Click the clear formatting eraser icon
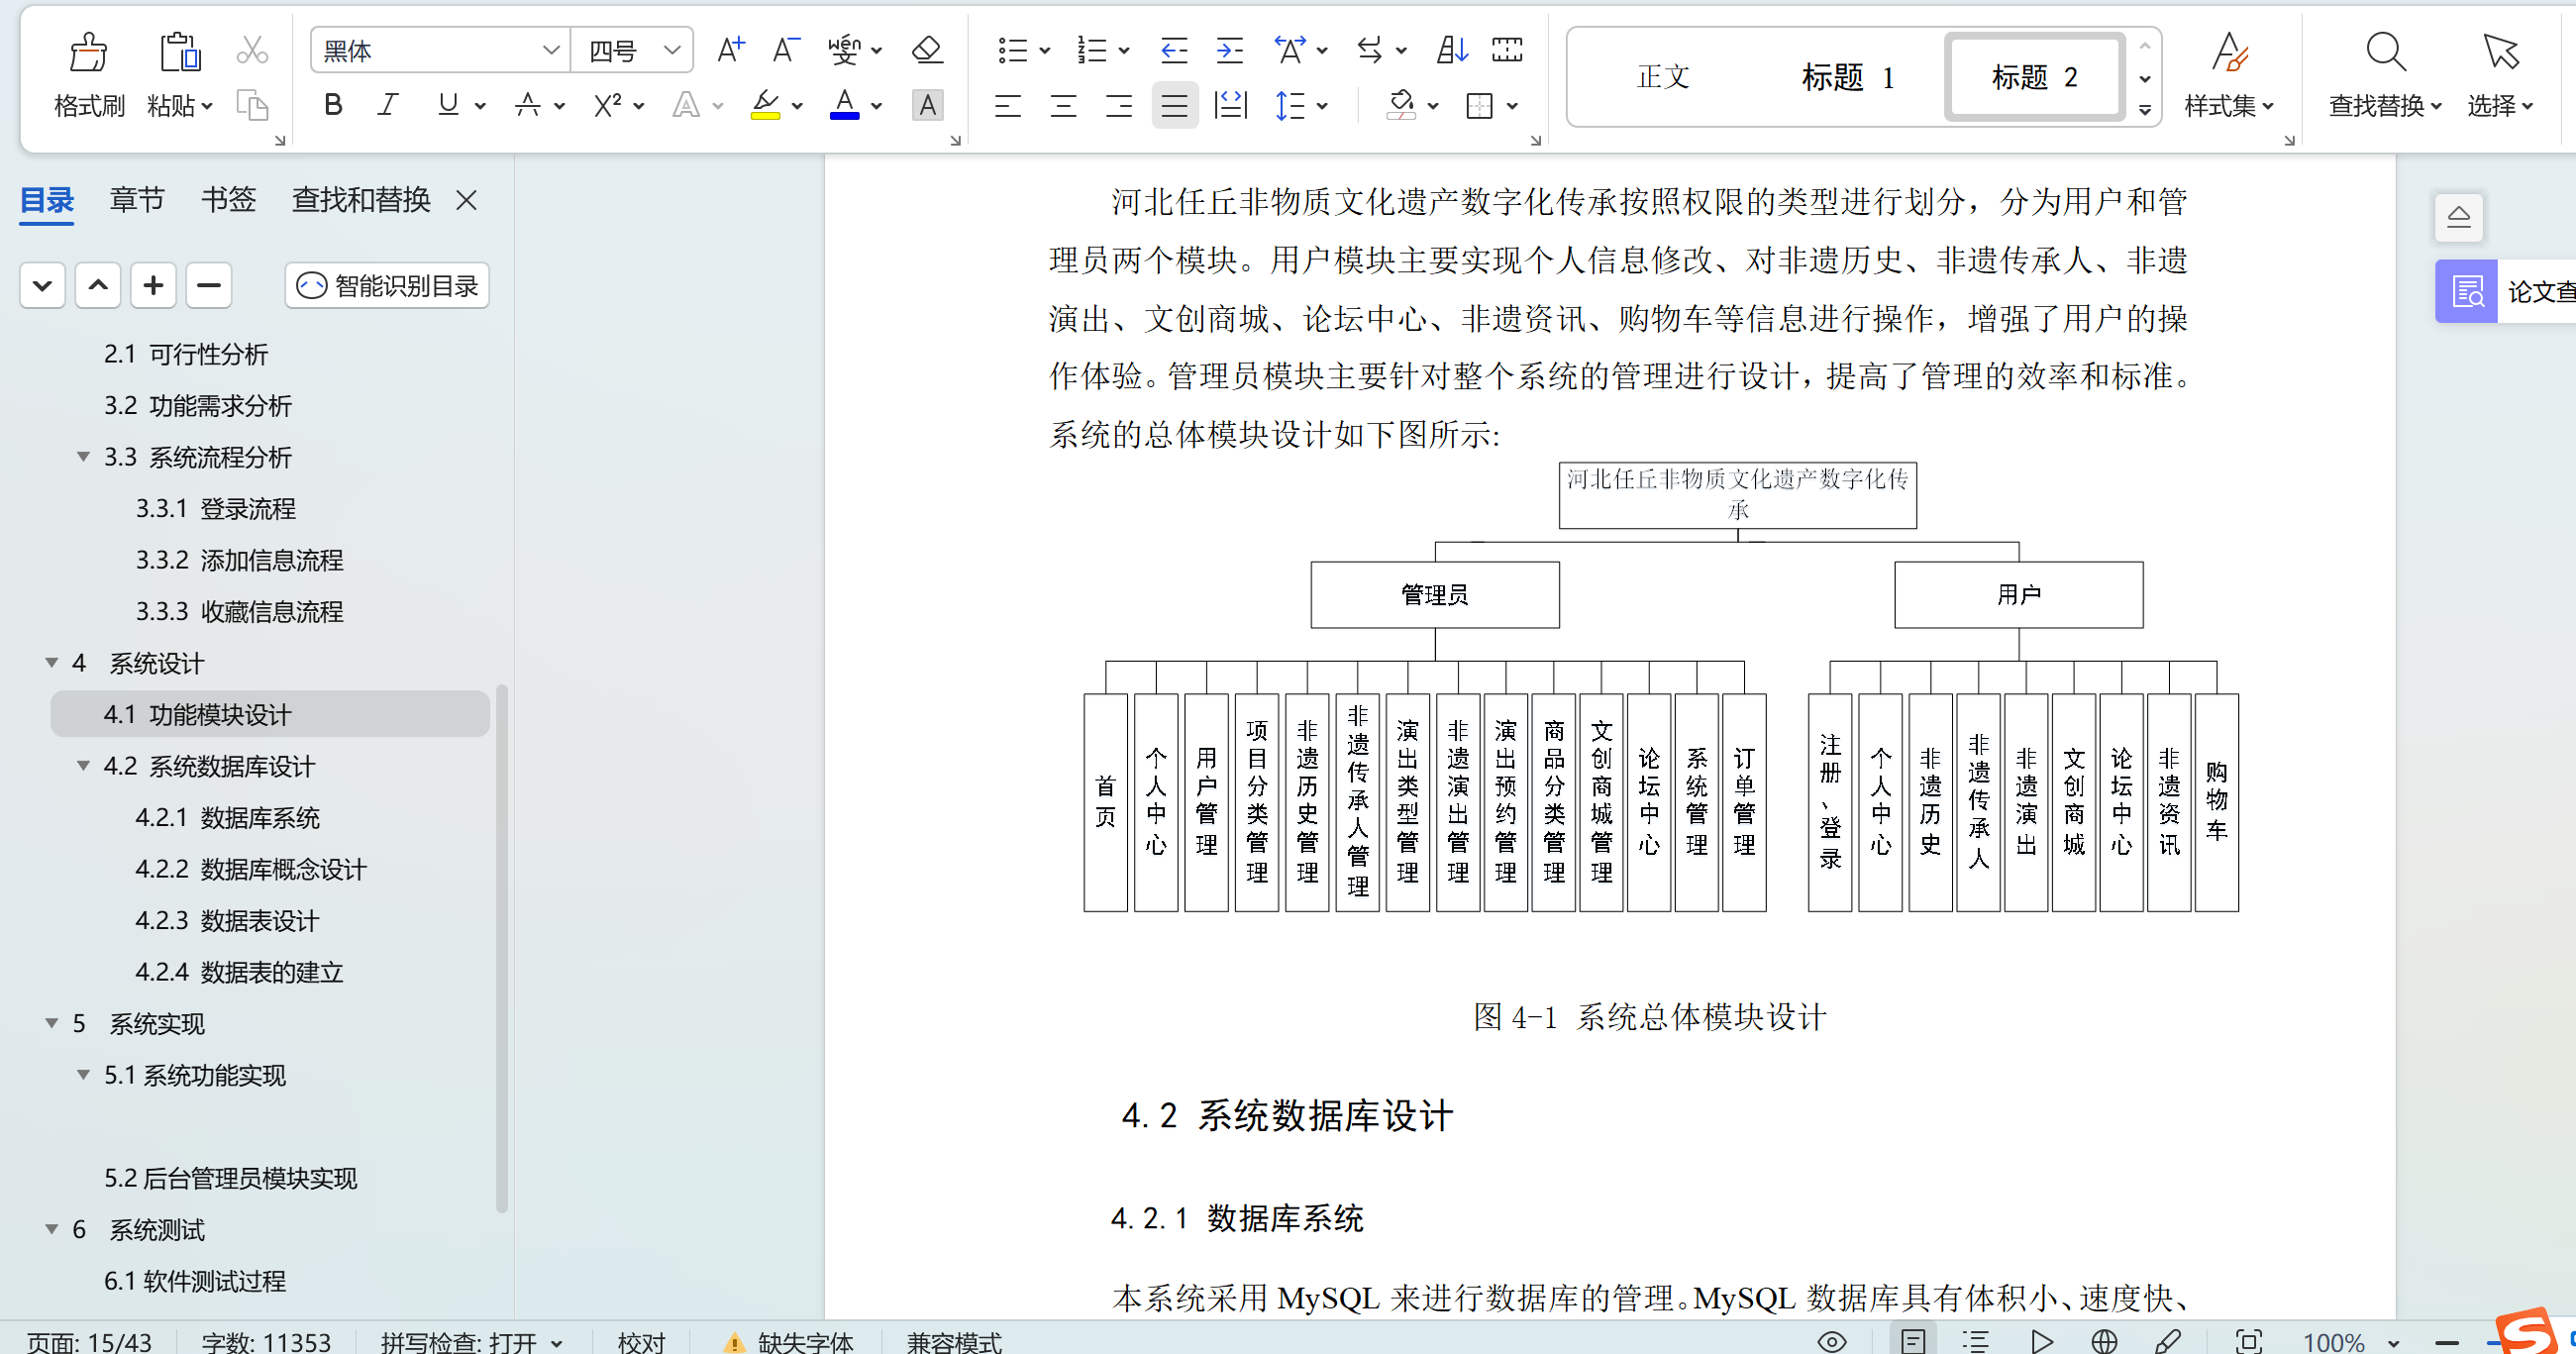 click(927, 50)
